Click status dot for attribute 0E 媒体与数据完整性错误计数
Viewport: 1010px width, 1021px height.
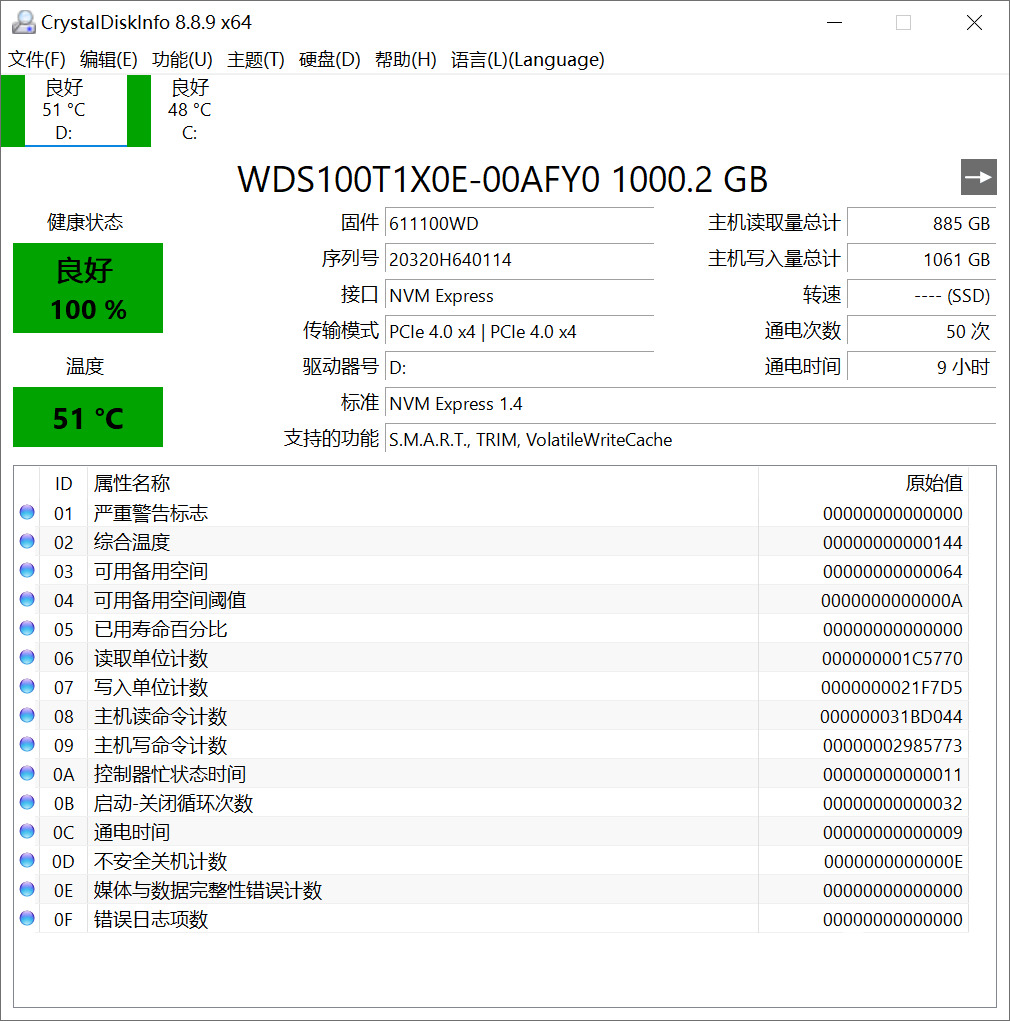[27, 889]
